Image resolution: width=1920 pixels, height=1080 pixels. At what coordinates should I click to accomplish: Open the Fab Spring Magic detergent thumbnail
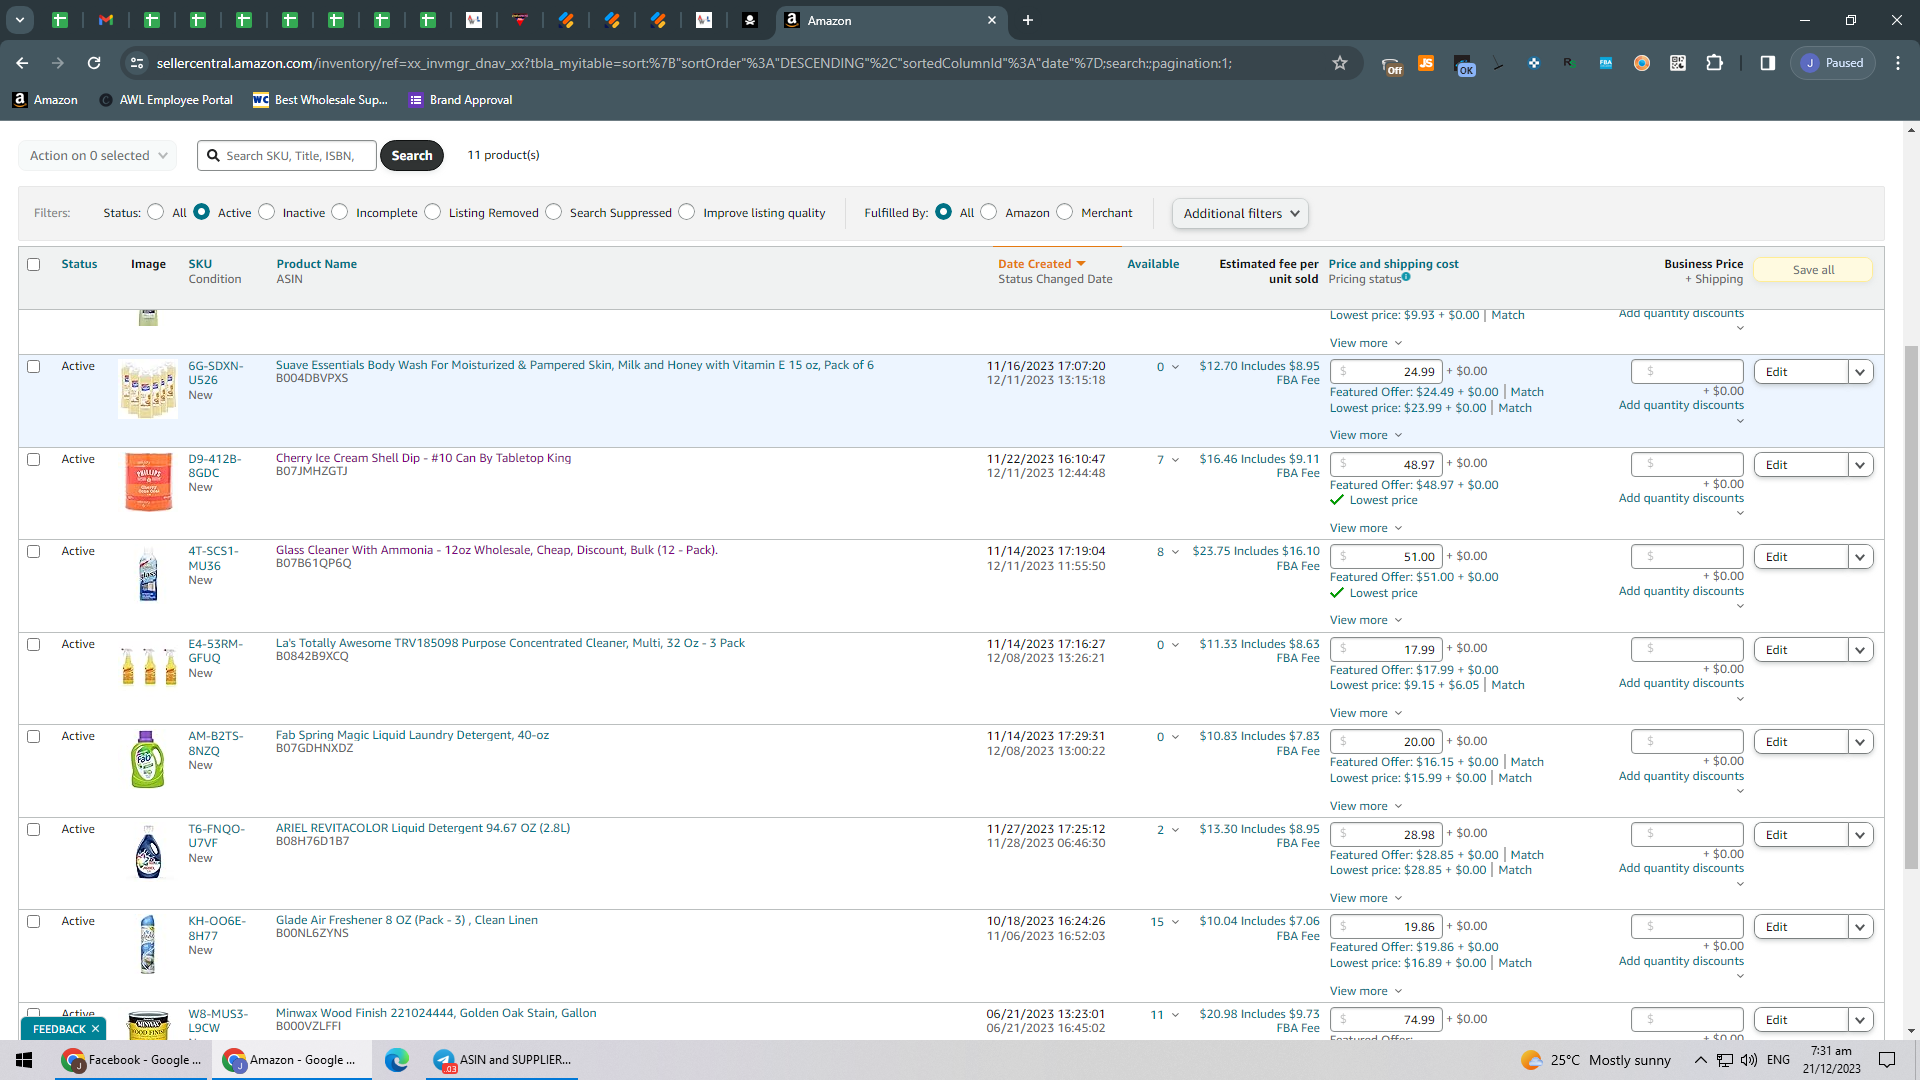pyautogui.click(x=148, y=759)
